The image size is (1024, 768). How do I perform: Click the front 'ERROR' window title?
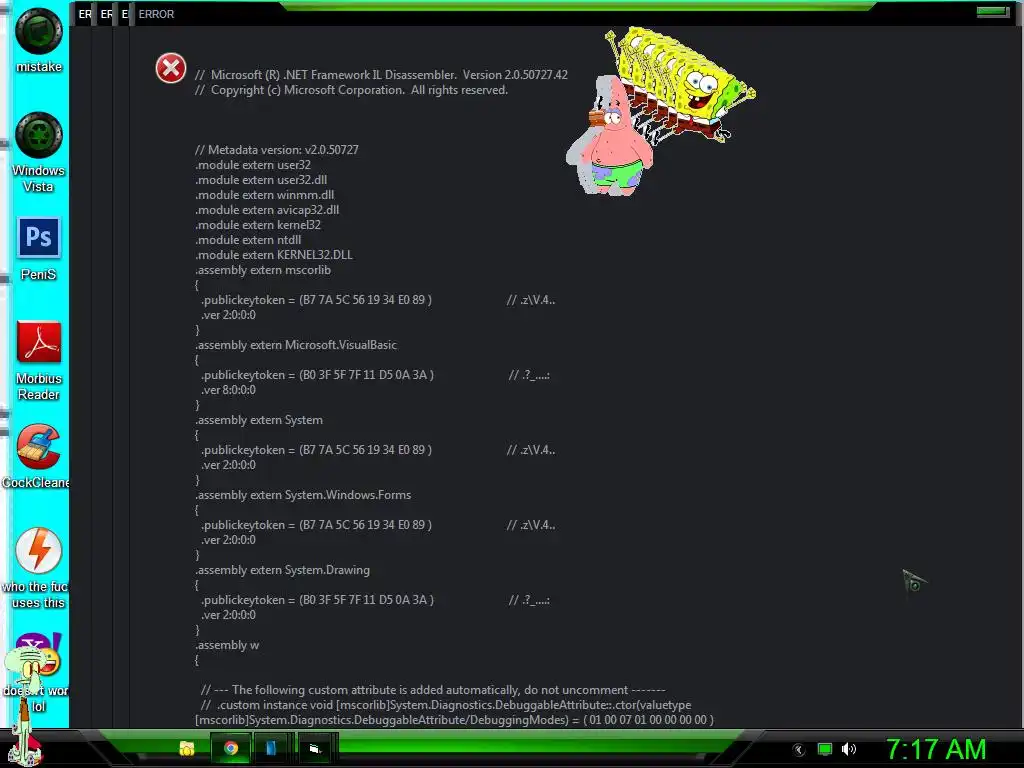(156, 14)
